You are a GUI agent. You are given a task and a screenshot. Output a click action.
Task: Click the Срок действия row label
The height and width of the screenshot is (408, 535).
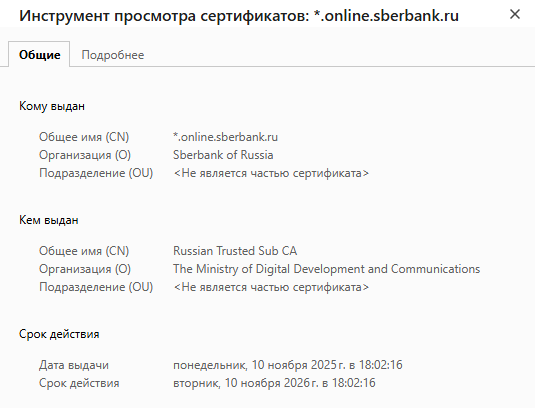tap(79, 383)
